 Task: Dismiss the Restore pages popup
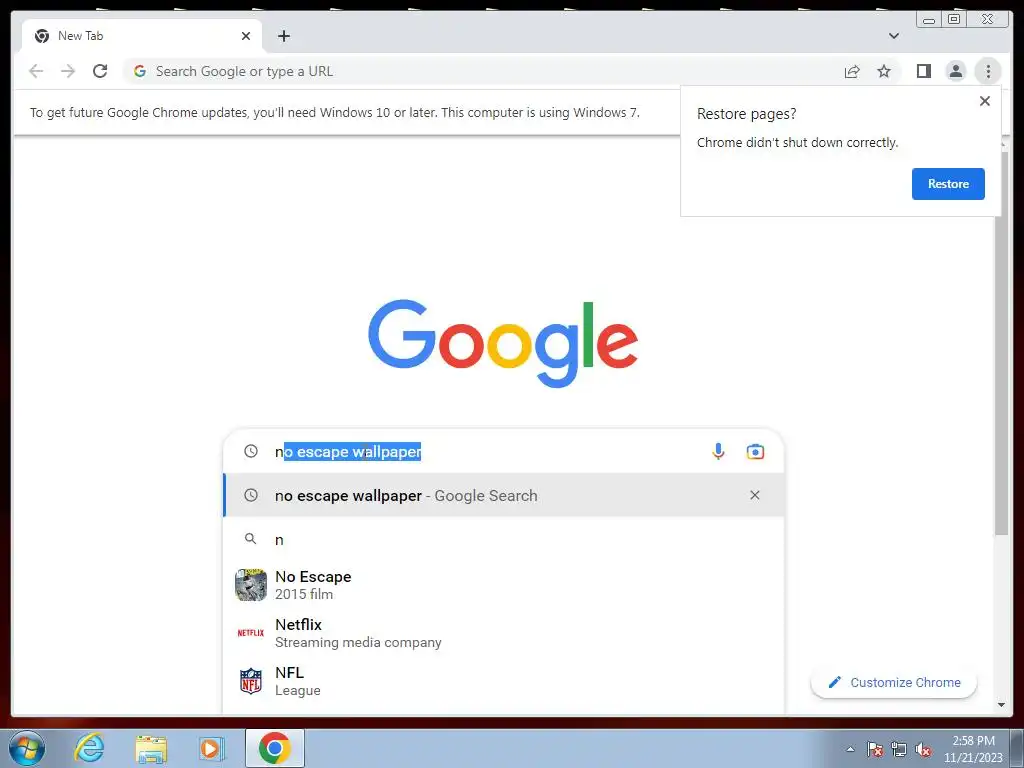pyautogui.click(x=985, y=101)
